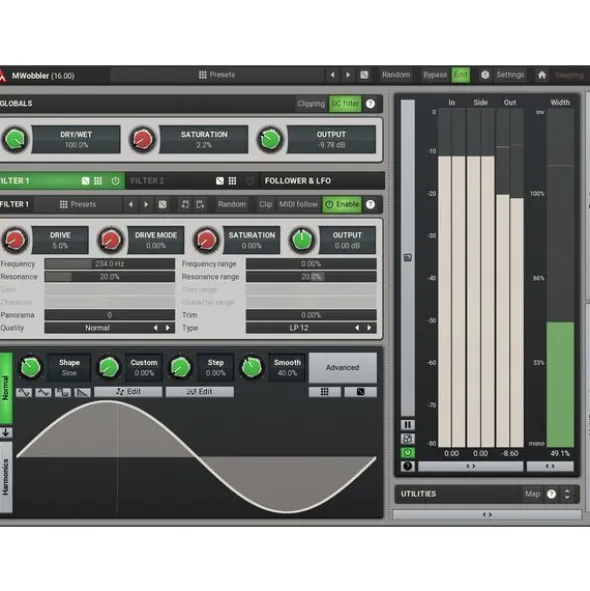
Task: Open the top Presets browser
Action: pos(217,75)
